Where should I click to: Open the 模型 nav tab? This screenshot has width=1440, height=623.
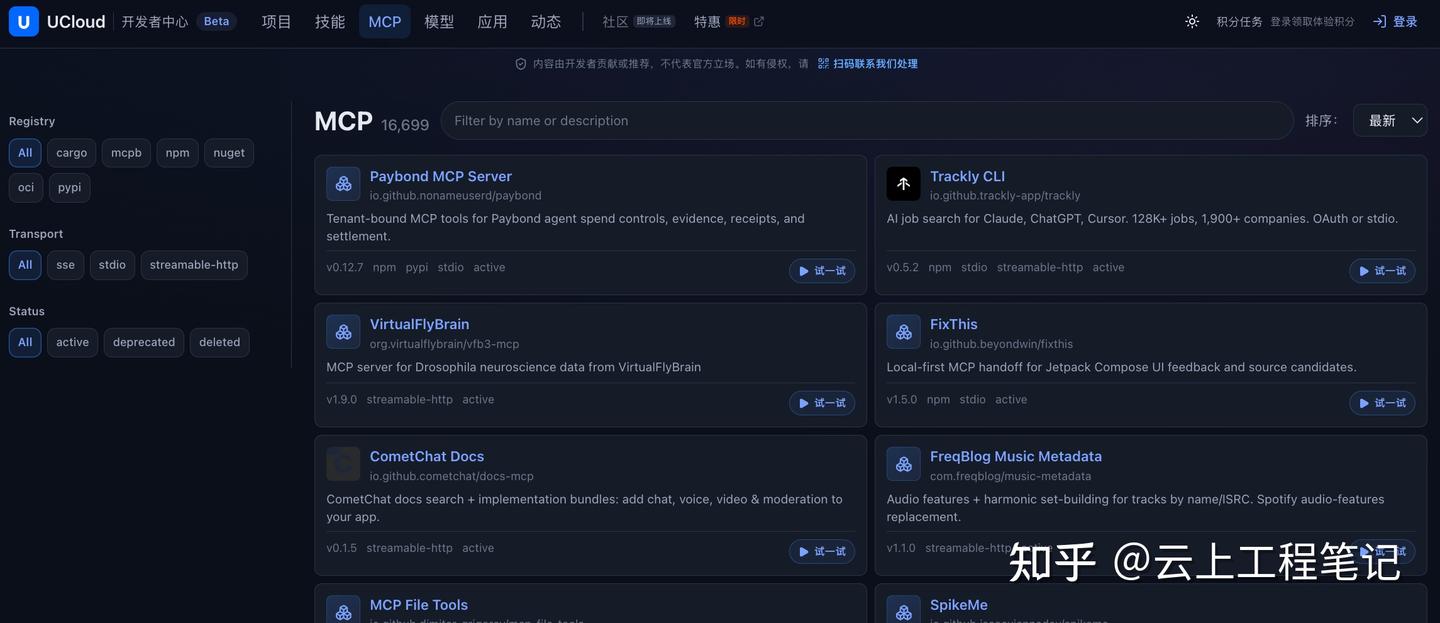click(x=439, y=21)
